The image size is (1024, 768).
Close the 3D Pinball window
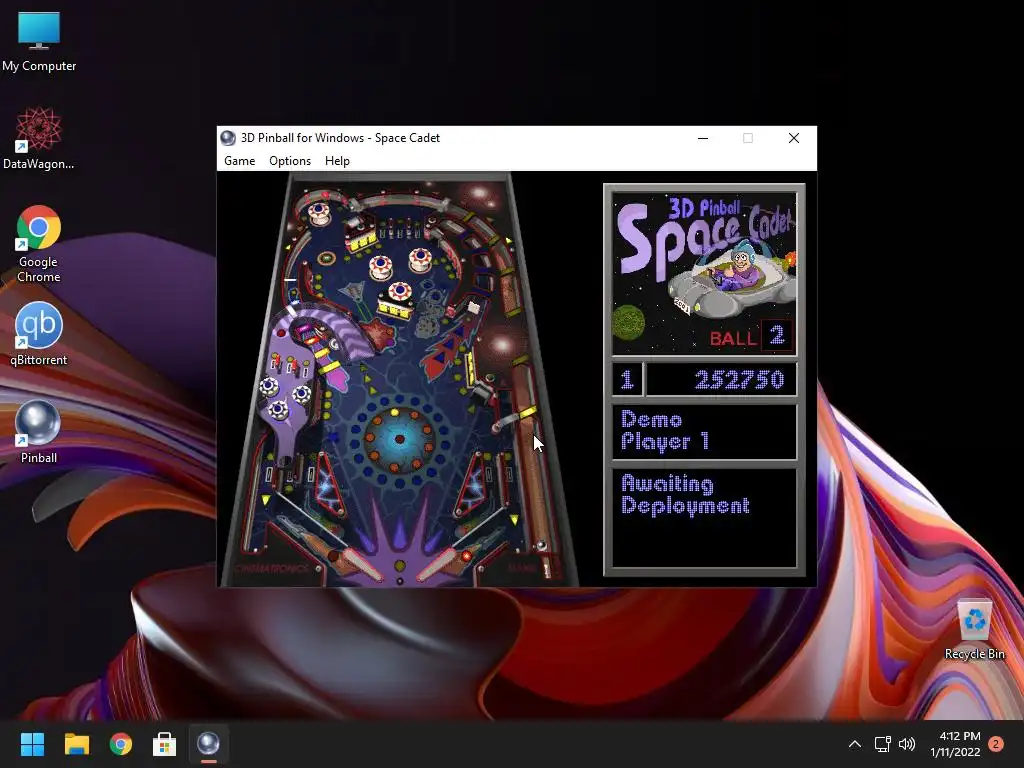[x=793, y=138]
